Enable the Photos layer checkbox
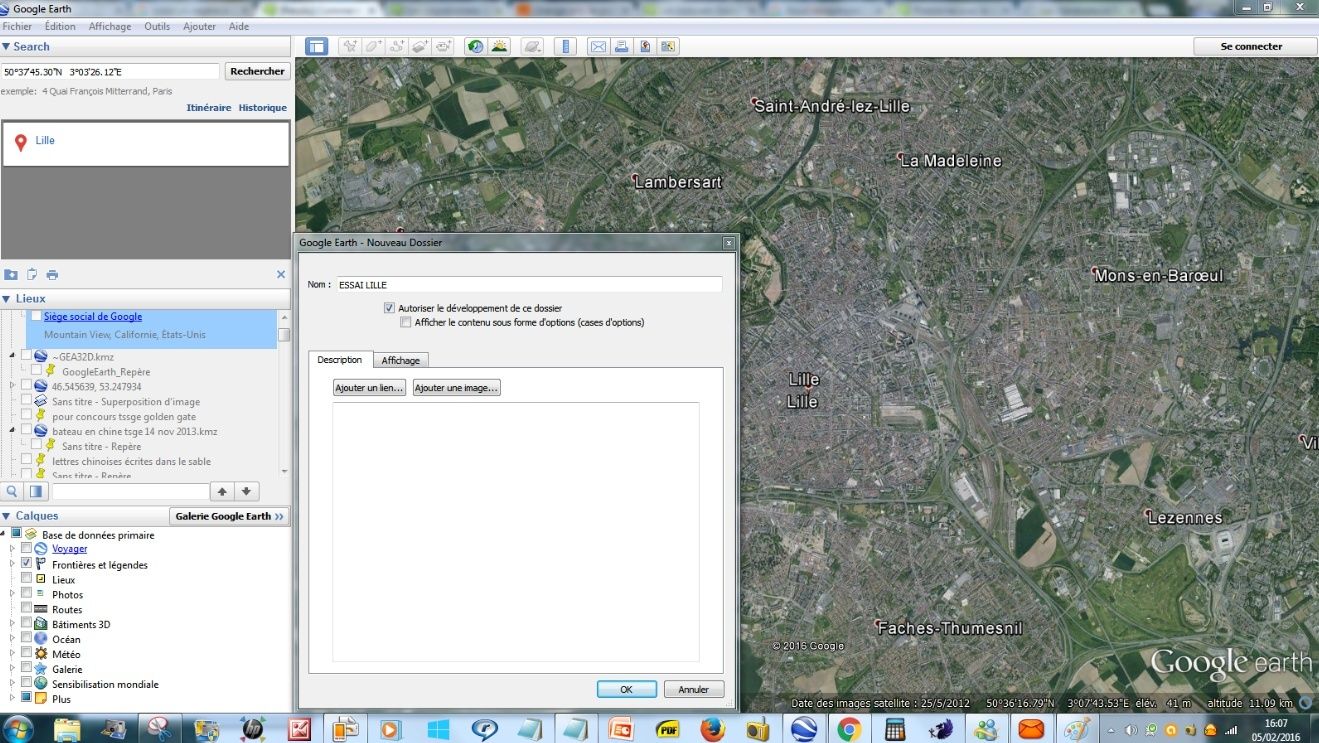 click(26, 594)
